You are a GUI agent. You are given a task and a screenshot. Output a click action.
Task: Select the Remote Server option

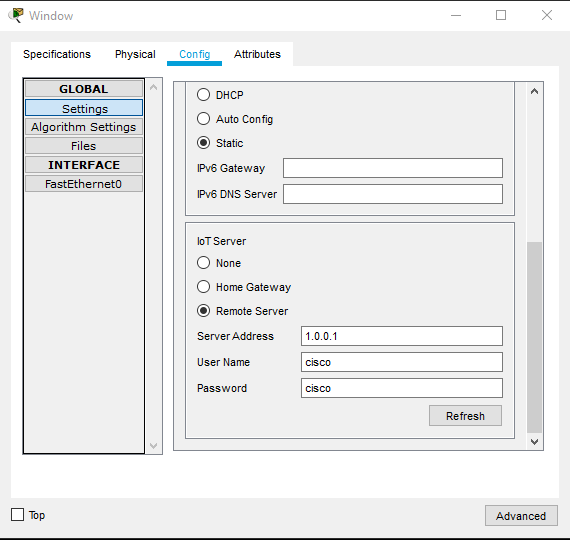click(x=204, y=311)
